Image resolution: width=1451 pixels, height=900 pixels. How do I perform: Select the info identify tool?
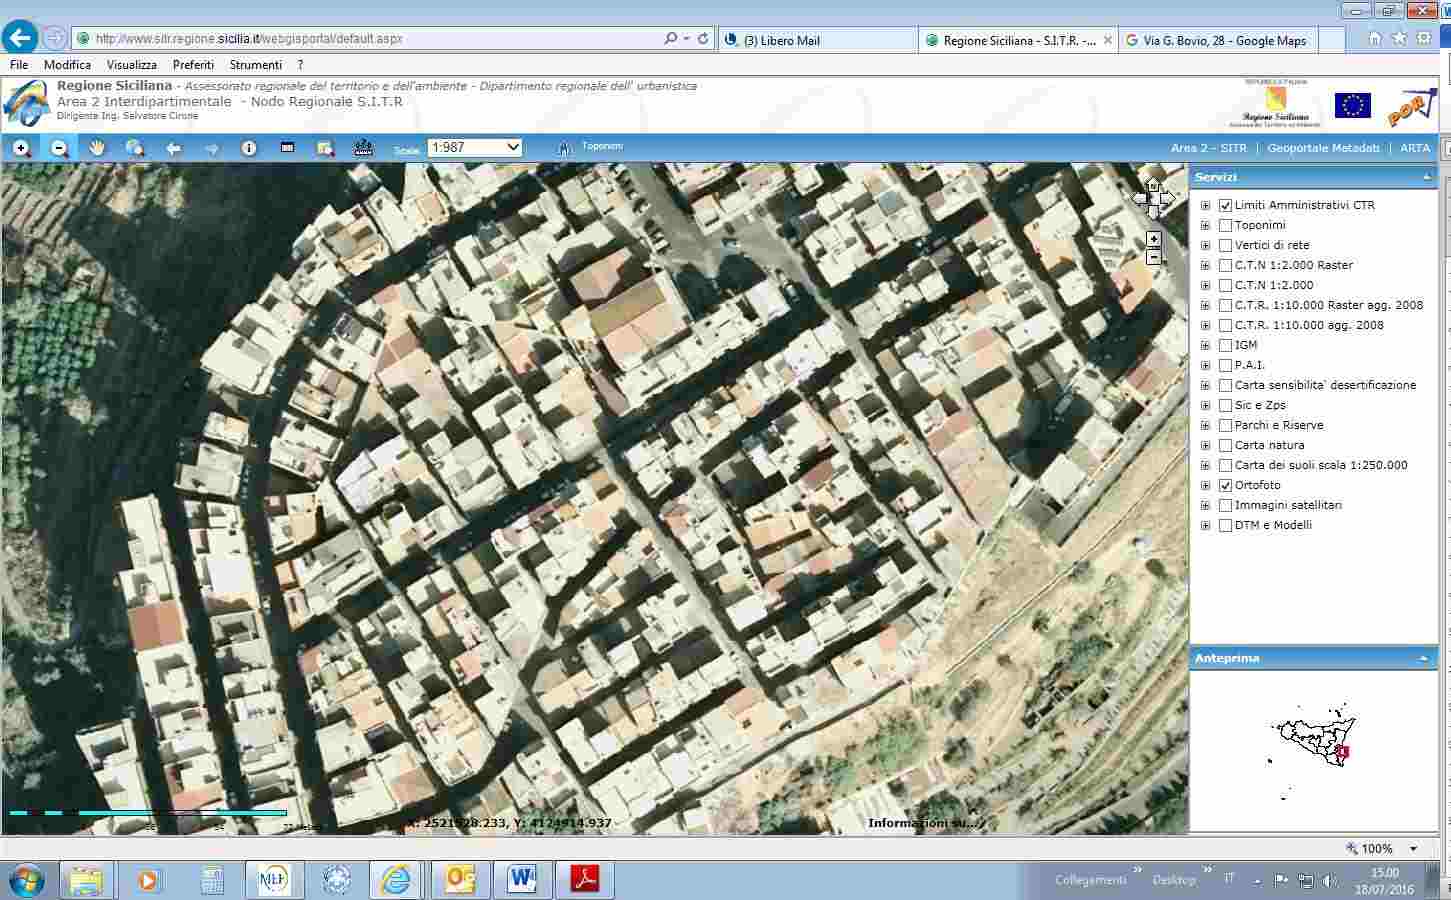[249, 148]
